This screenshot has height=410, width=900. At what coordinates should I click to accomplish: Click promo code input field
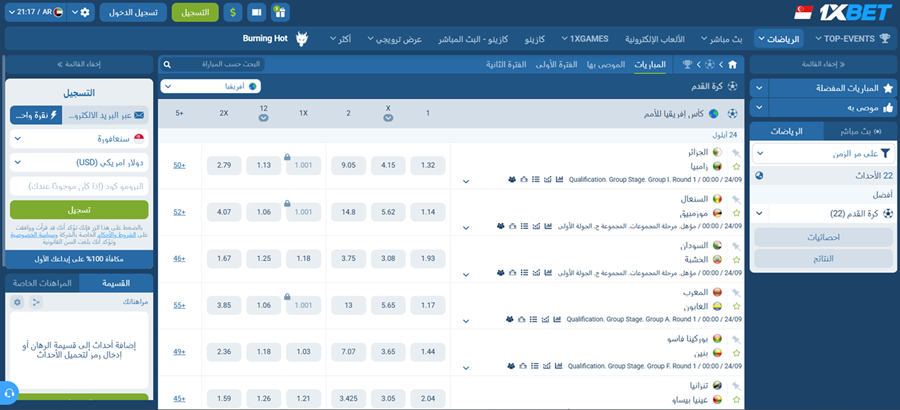pos(79,186)
